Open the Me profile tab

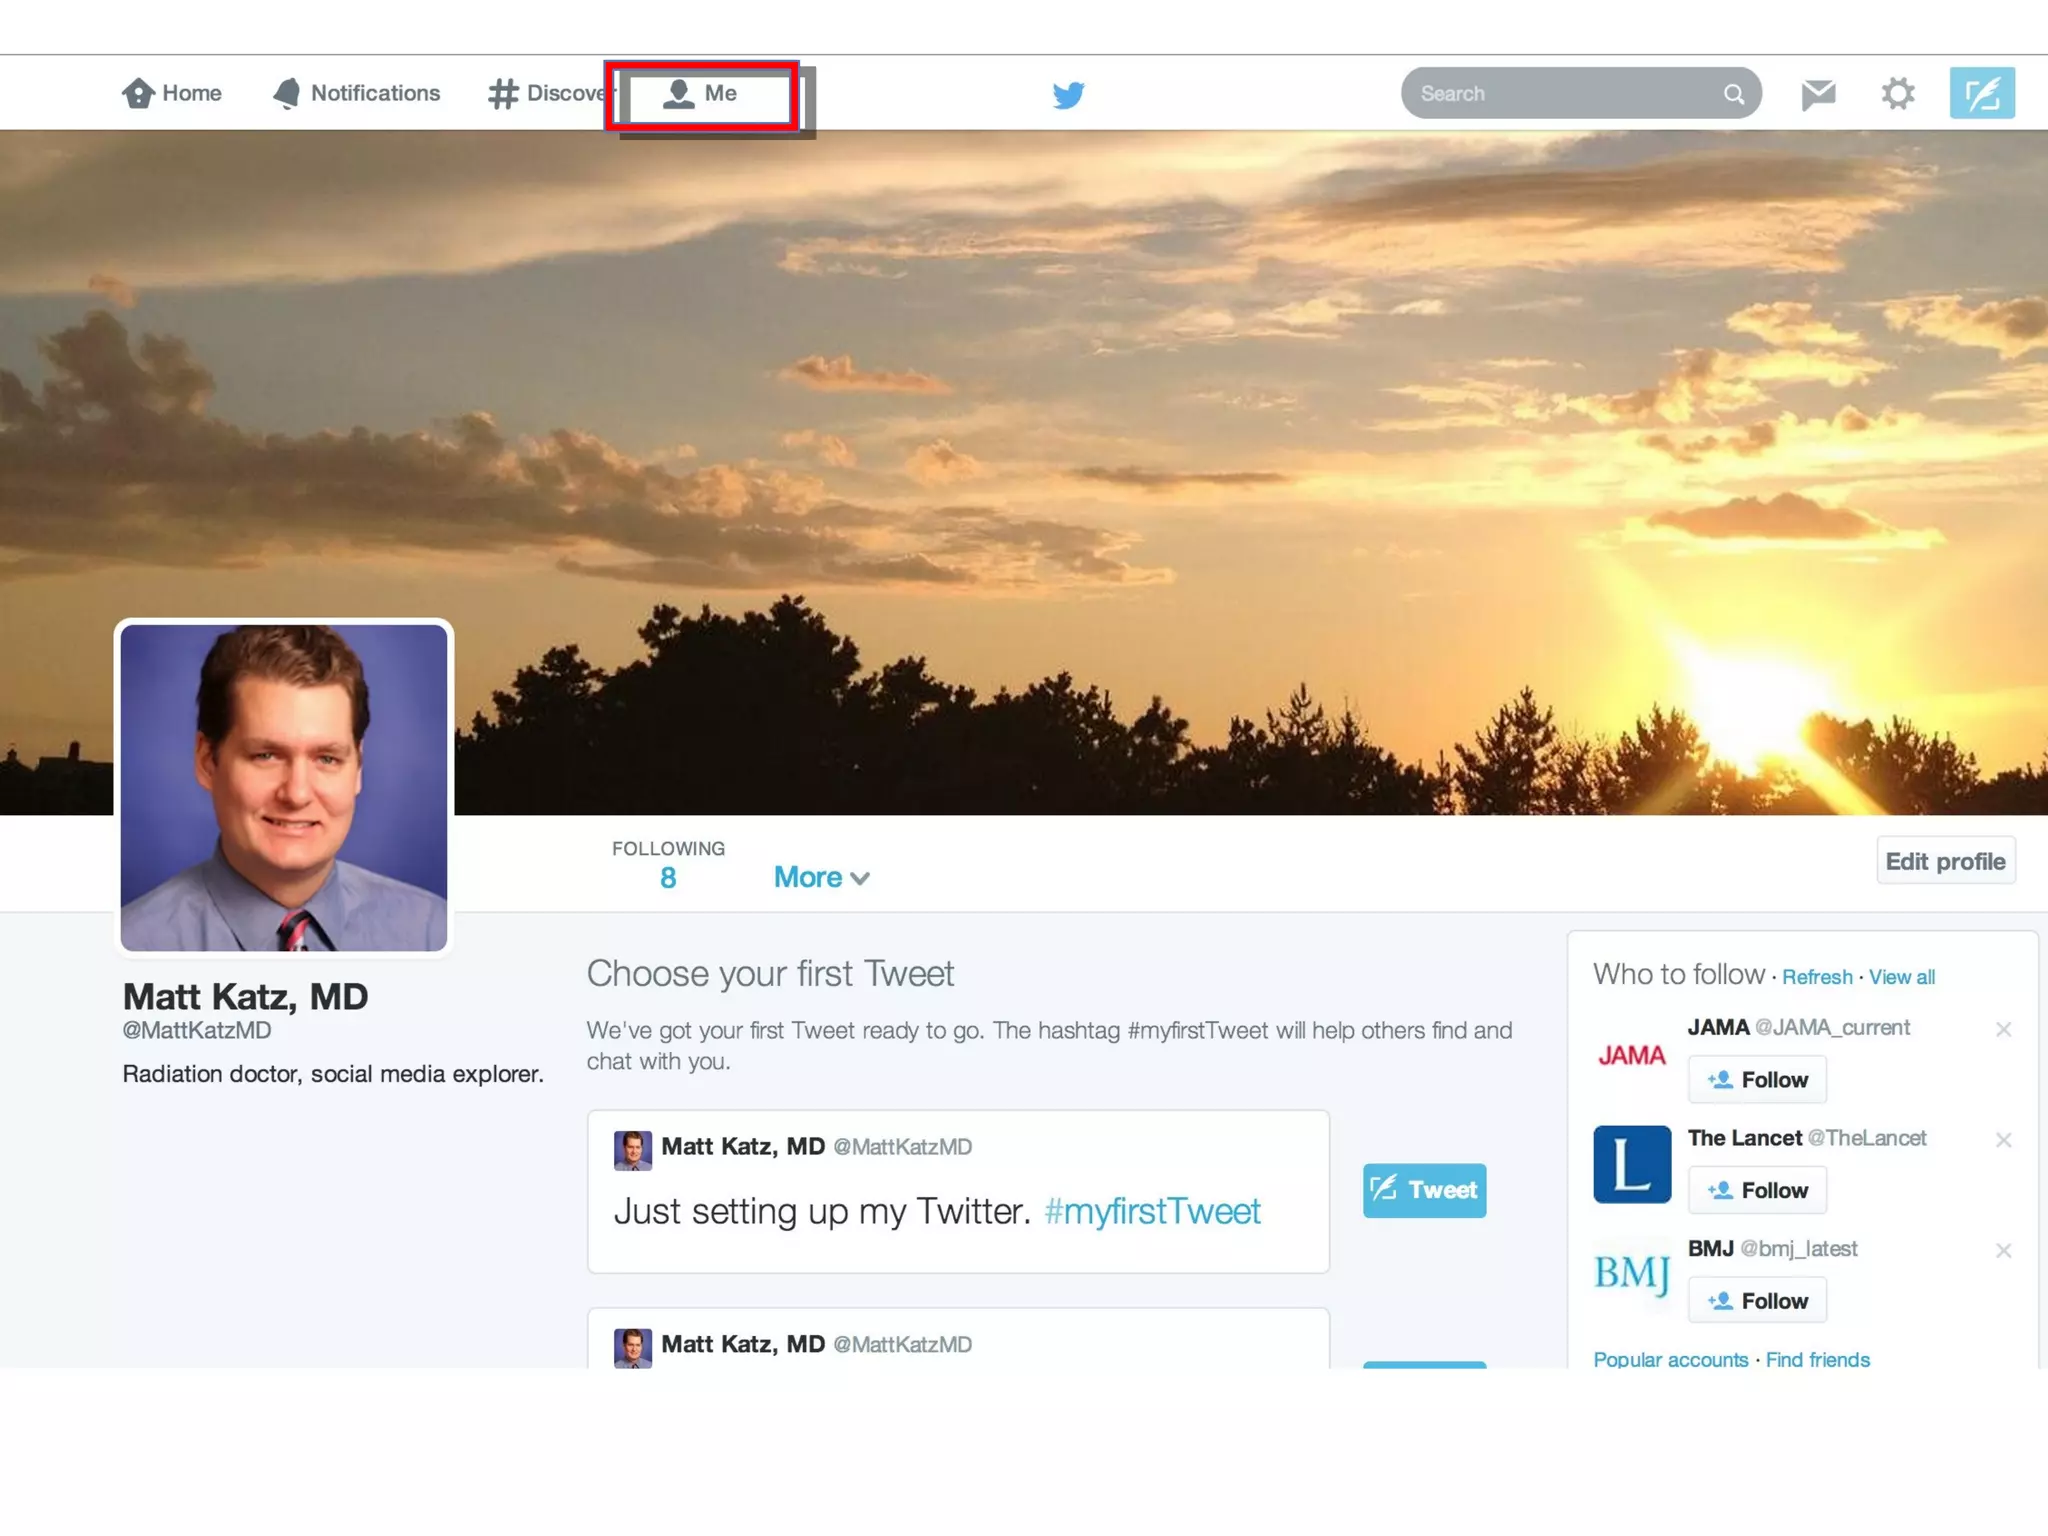point(702,94)
